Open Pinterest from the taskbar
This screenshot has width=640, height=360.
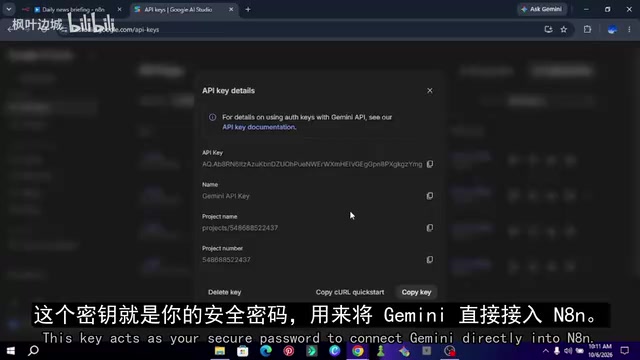289,351
